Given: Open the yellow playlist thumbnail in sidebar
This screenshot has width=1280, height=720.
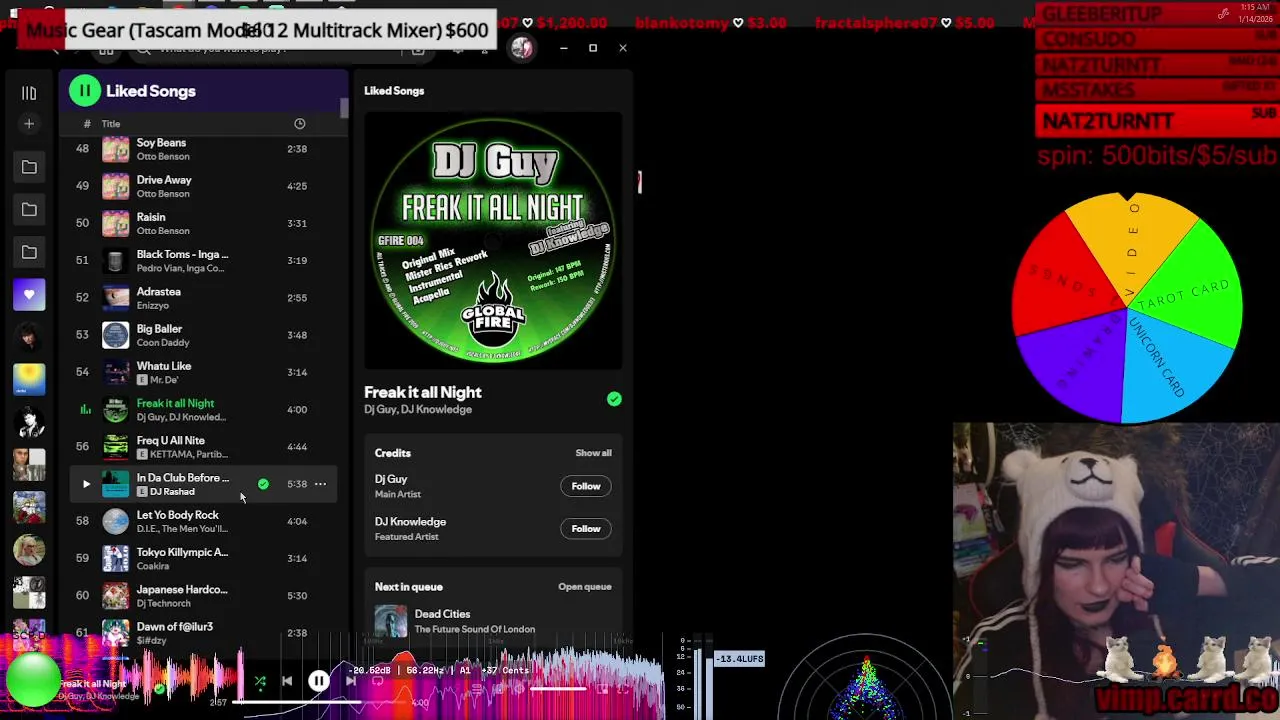Looking at the screenshot, I should click(29, 379).
